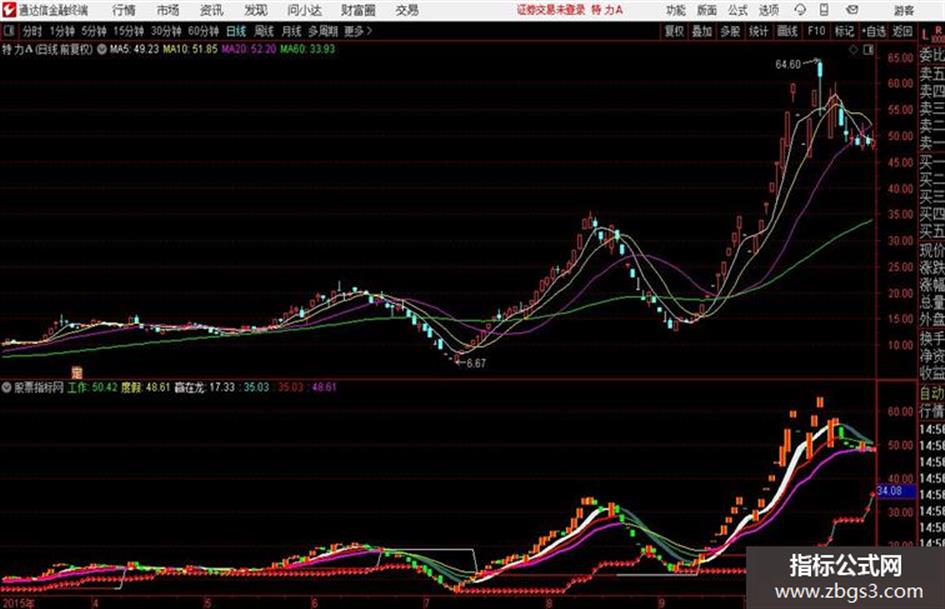Screen dimensions: 945x609
Task: Click the 画线 drawing tools button
Action: (x=787, y=31)
